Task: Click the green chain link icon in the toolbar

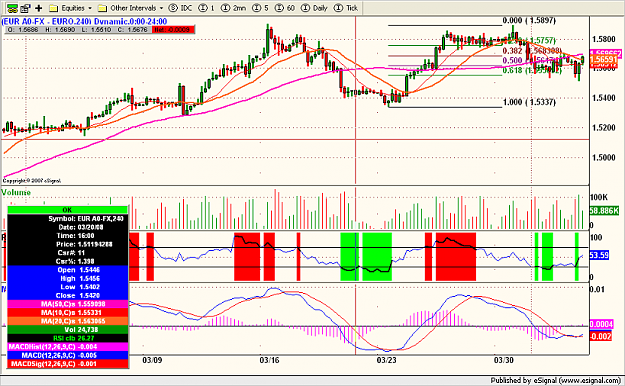Action: [x=12, y=8]
